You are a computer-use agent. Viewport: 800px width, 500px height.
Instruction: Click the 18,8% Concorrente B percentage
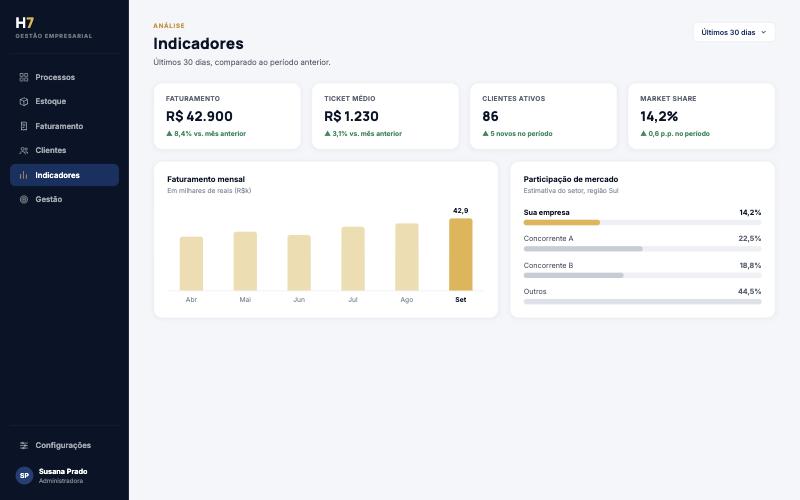(x=750, y=265)
